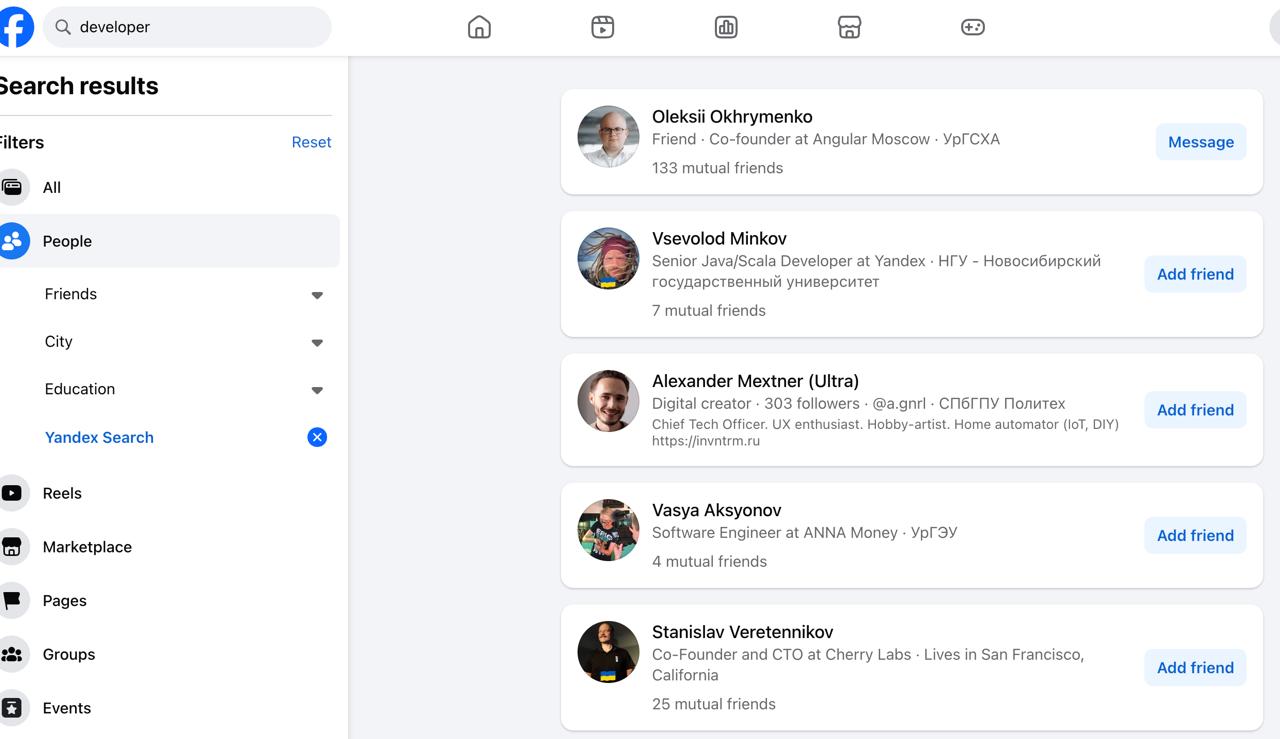Add Stanislav Veretennikov as friend
This screenshot has width=1280, height=739.
1195,668
